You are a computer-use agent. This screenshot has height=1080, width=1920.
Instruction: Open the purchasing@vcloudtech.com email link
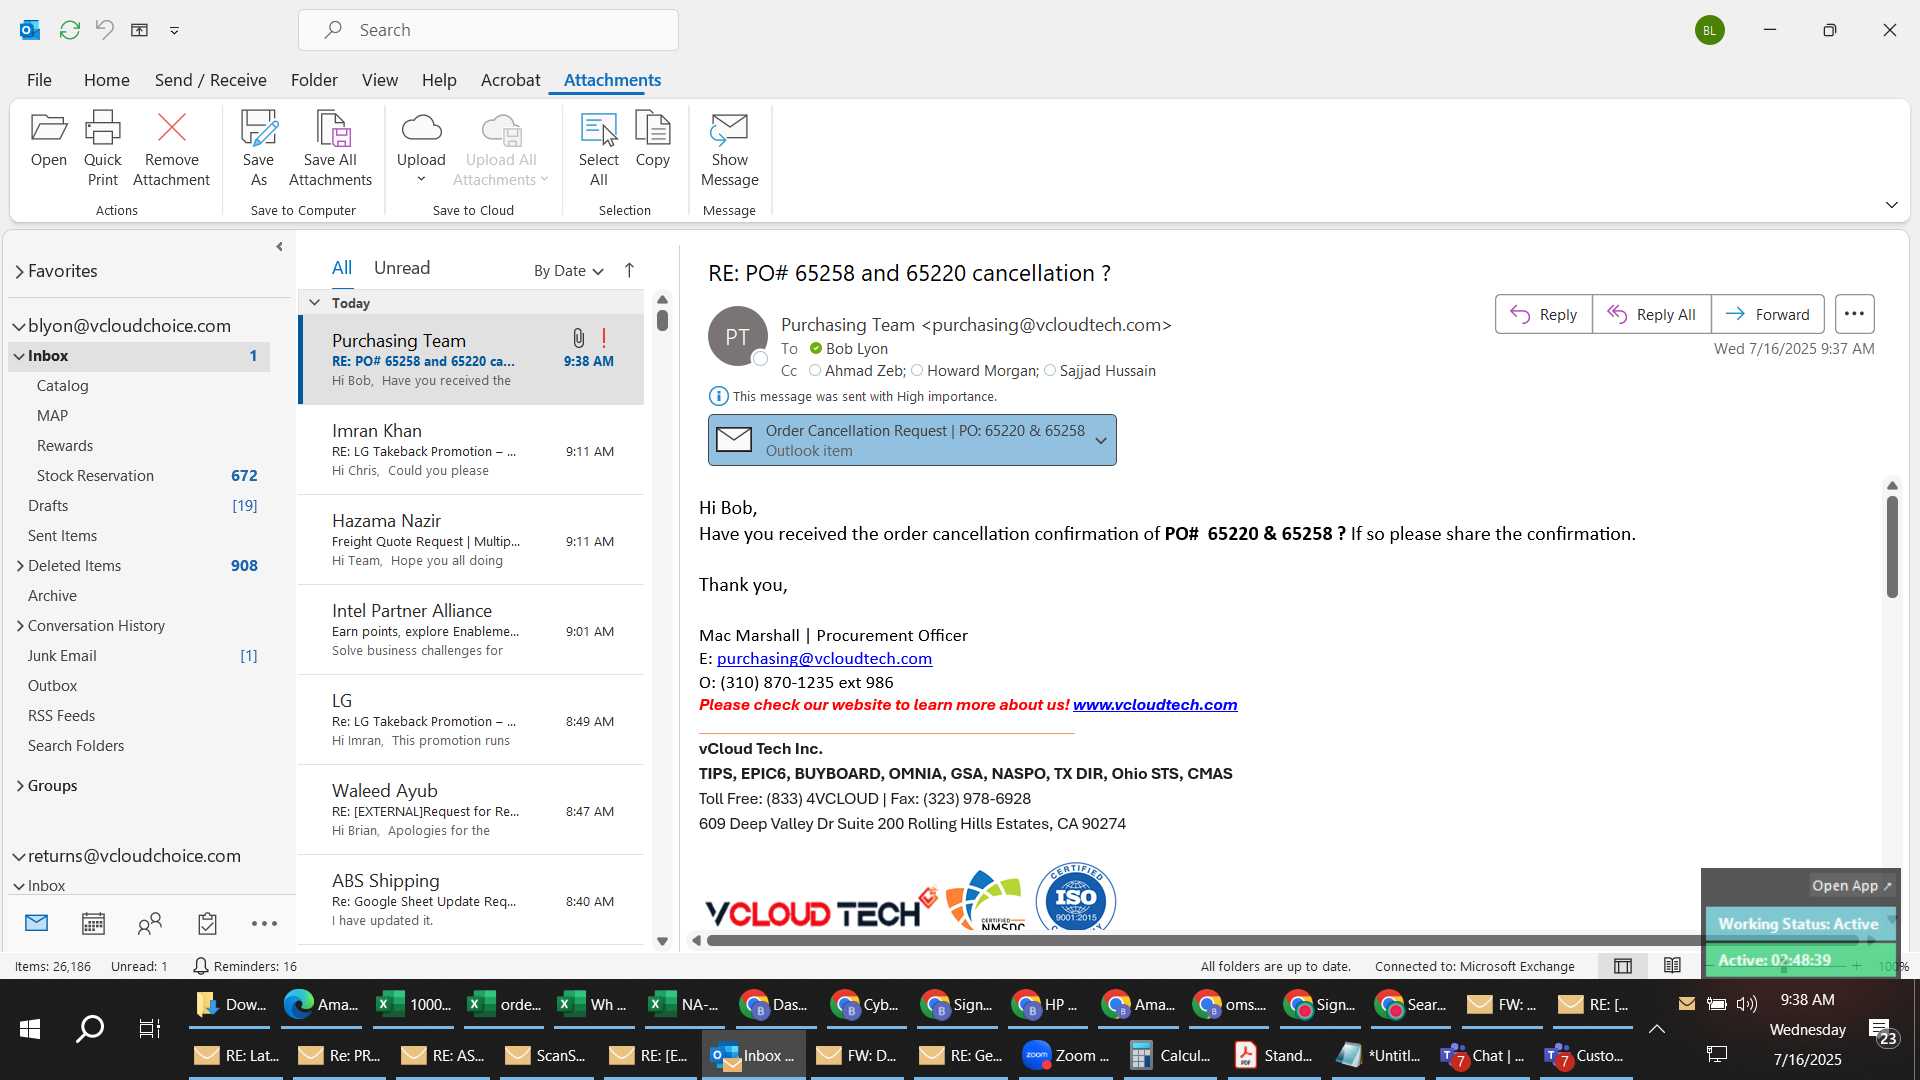pyautogui.click(x=824, y=659)
